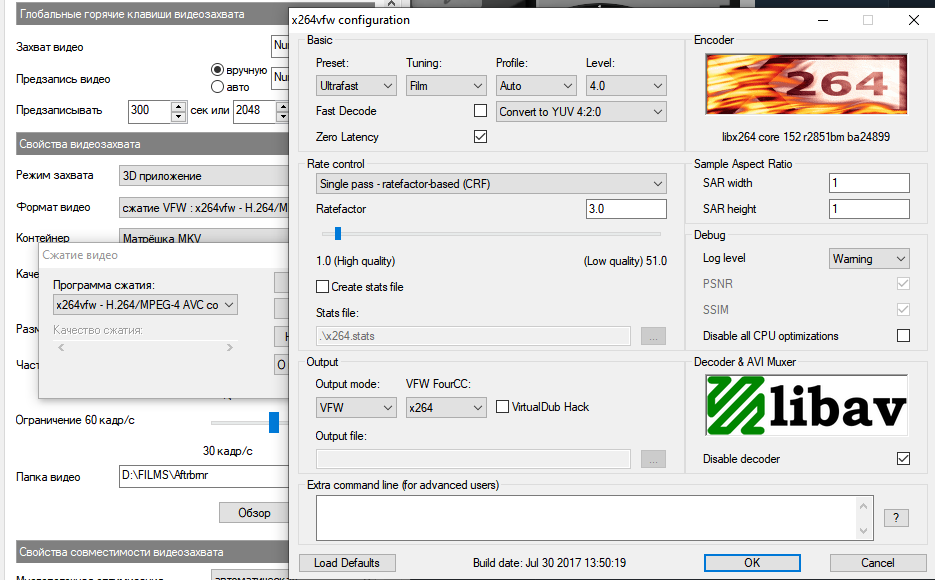The height and width of the screenshot is (580, 935).
Task: Close the x264vfw configuration window
Action: click(x=913, y=20)
